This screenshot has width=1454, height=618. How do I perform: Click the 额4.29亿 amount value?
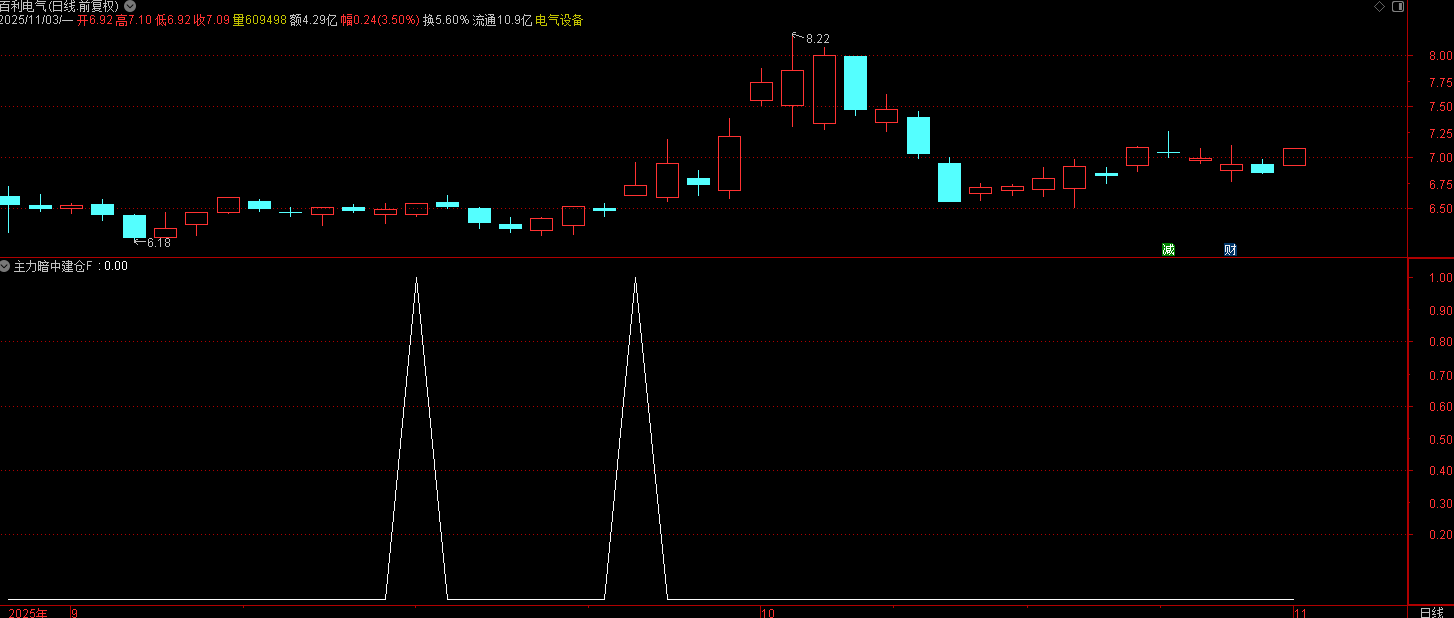click(313, 20)
